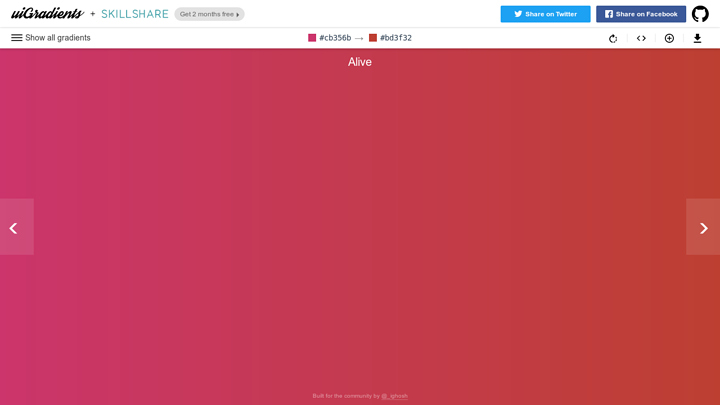Click the Alive gradient title
The height and width of the screenshot is (405, 720).
click(x=360, y=62)
